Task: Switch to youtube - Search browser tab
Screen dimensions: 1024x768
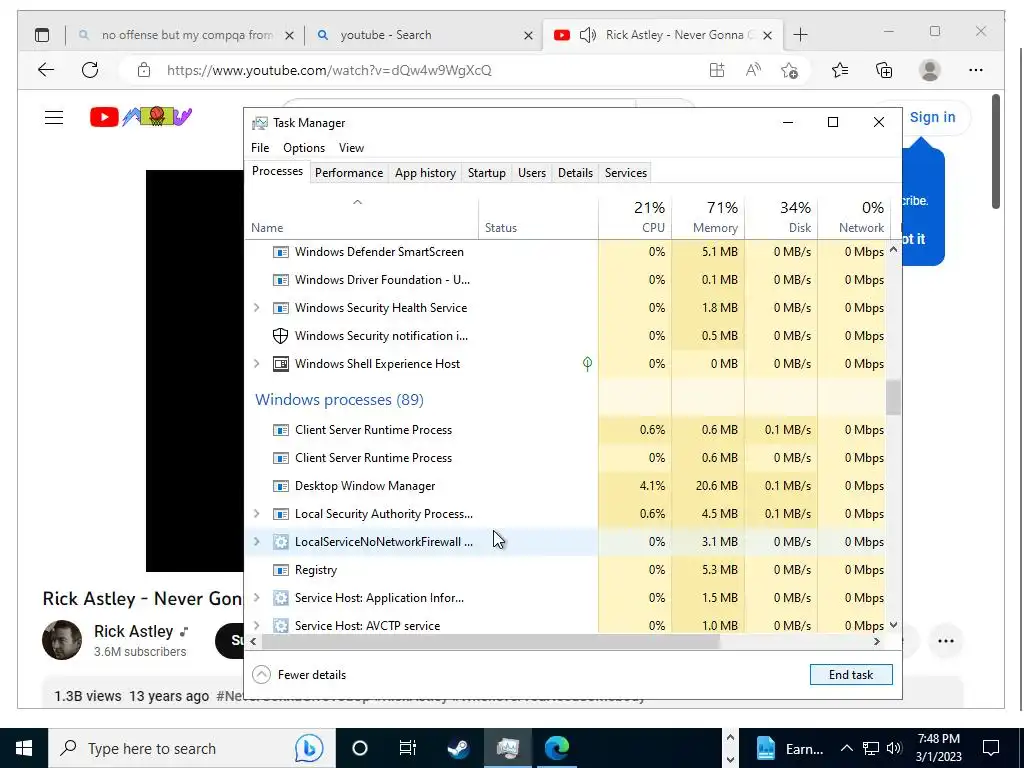Action: 424,35
